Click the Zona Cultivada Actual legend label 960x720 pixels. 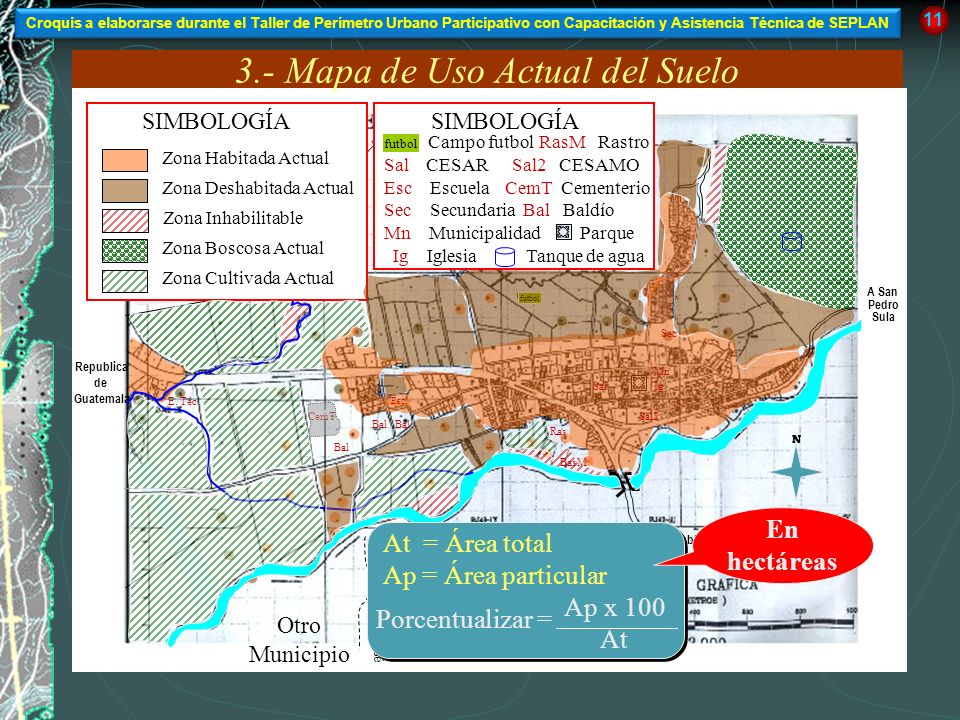click(x=247, y=278)
